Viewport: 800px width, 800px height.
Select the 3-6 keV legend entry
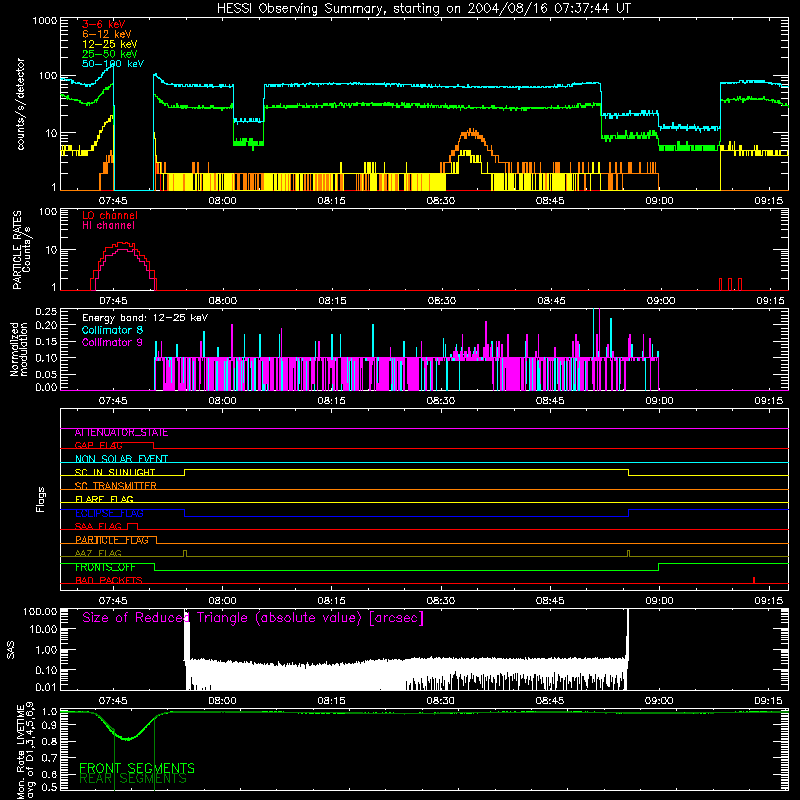[103, 24]
